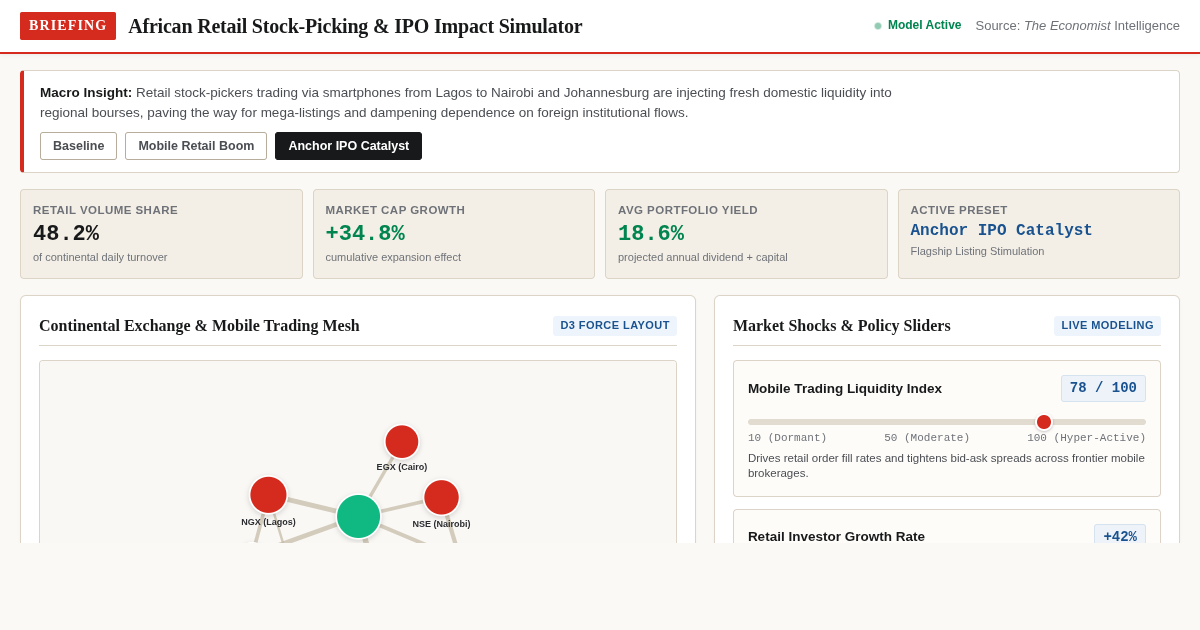Click the green central hub node
This screenshot has height=630, width=1200.
point(358,516)
